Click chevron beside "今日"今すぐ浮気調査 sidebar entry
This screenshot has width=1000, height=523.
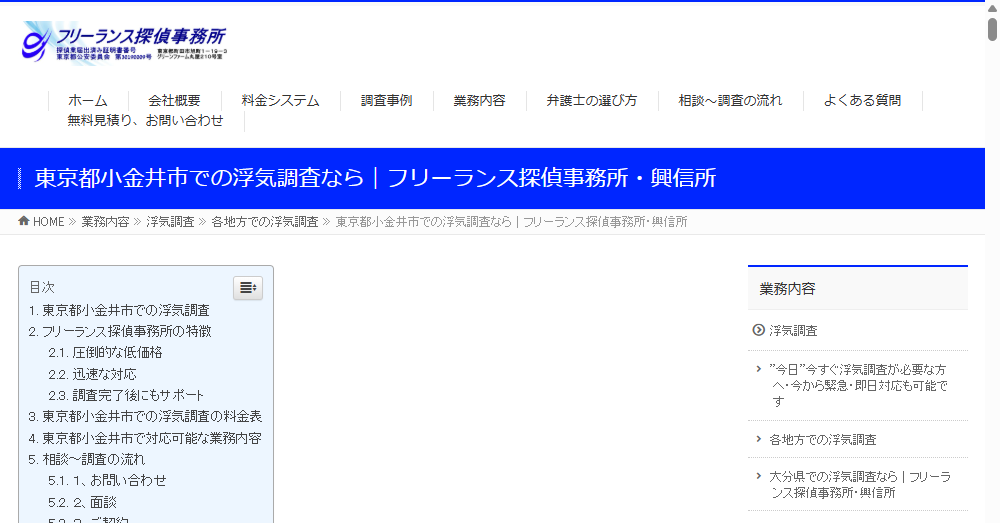coord(759,369)
